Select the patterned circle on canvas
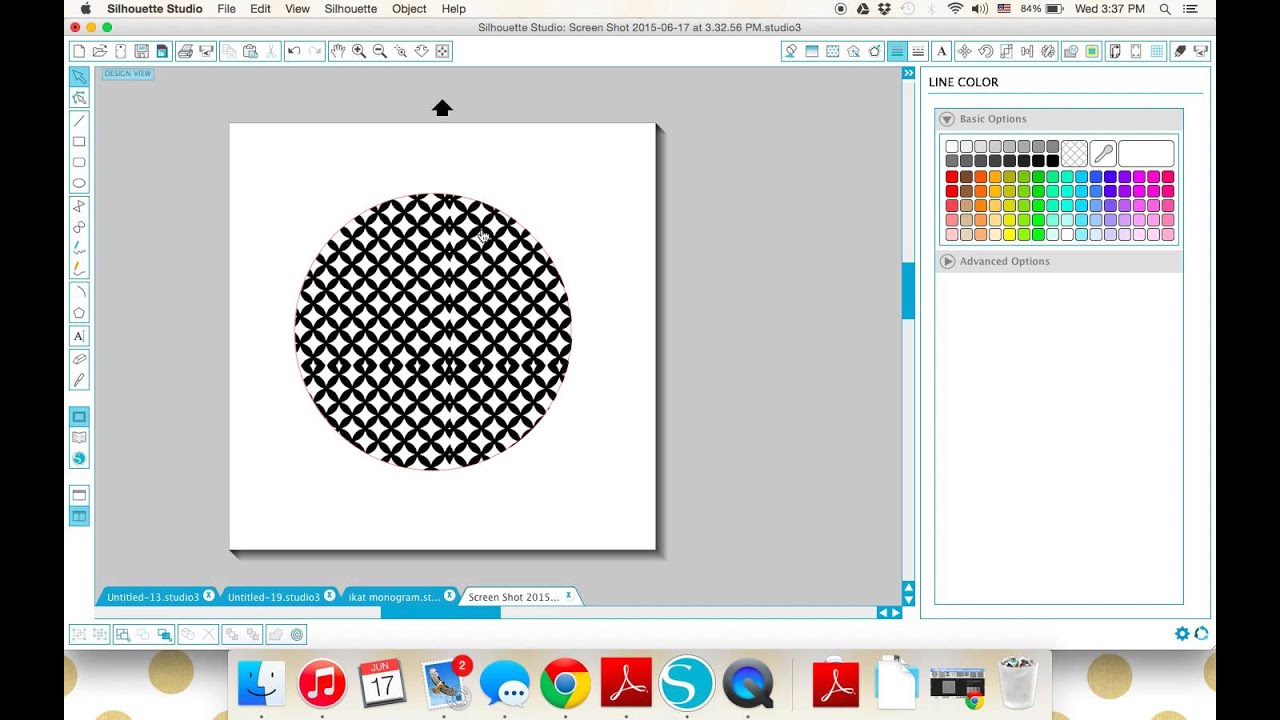 (433, 331)
